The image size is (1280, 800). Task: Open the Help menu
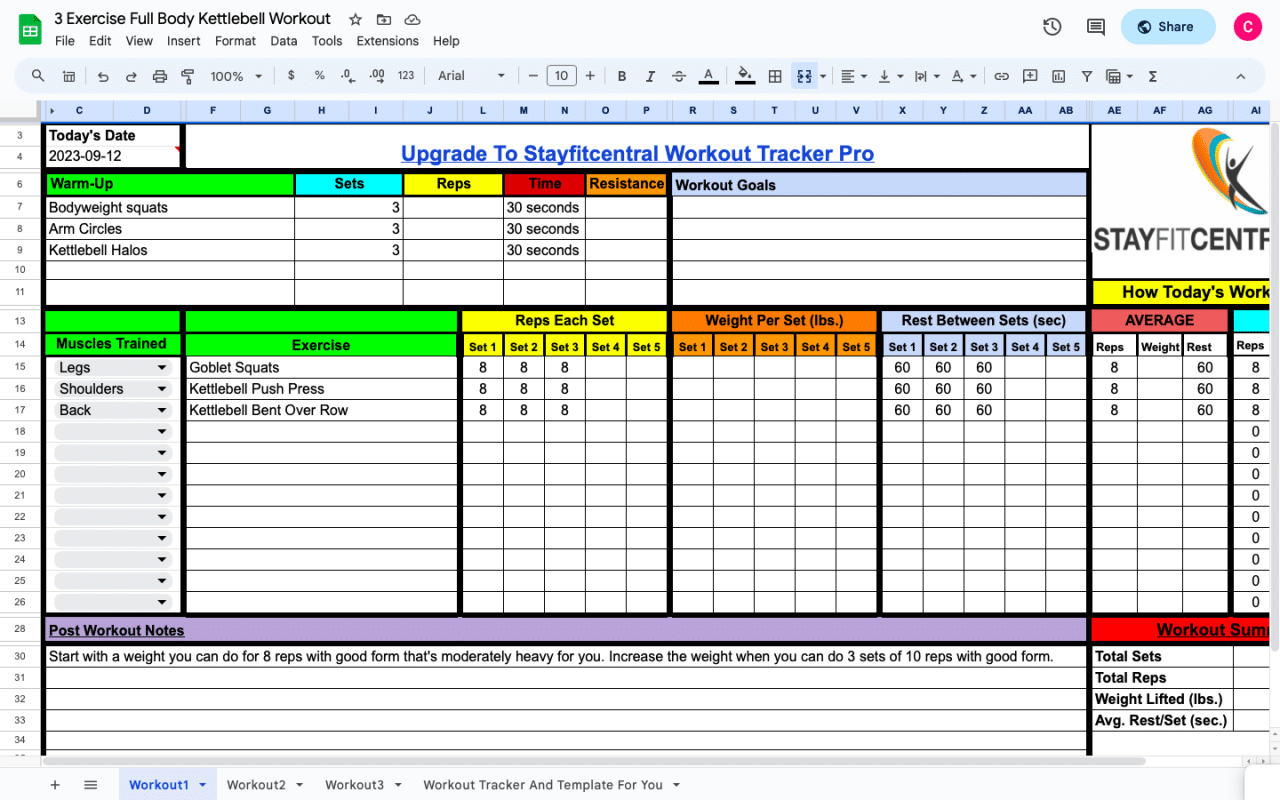tap(446, 41)
